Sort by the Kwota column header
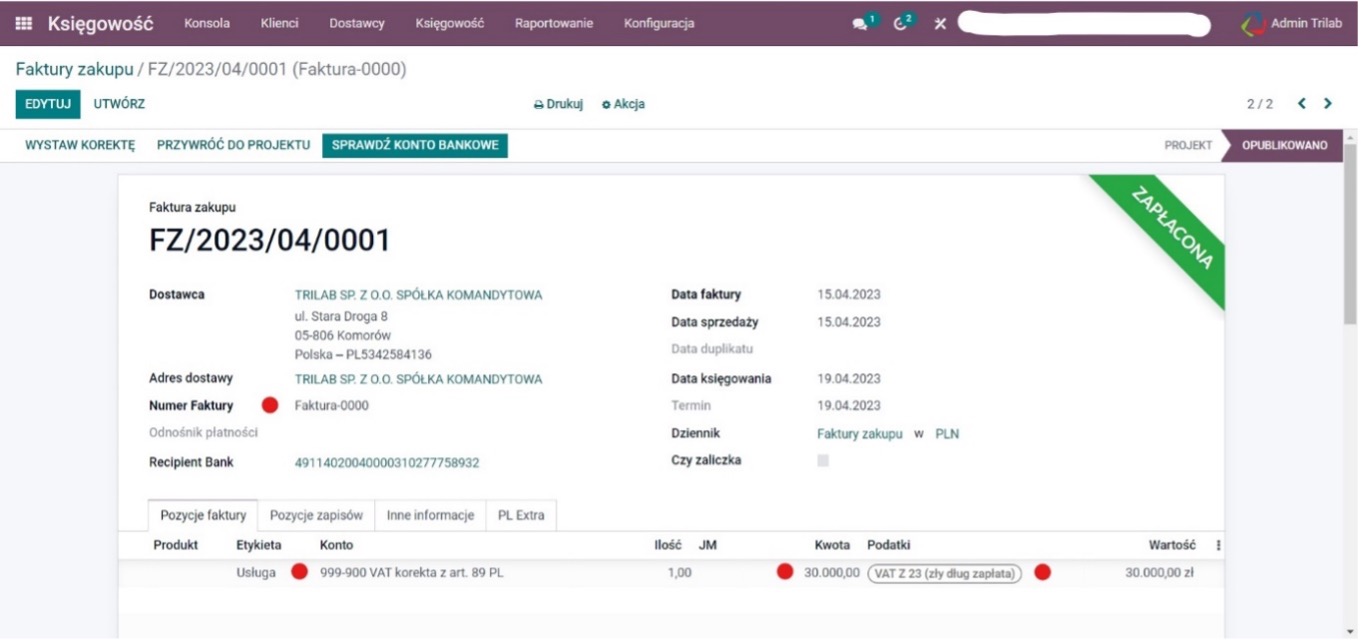Screen dimensions: 1362x641 (832, 545)
